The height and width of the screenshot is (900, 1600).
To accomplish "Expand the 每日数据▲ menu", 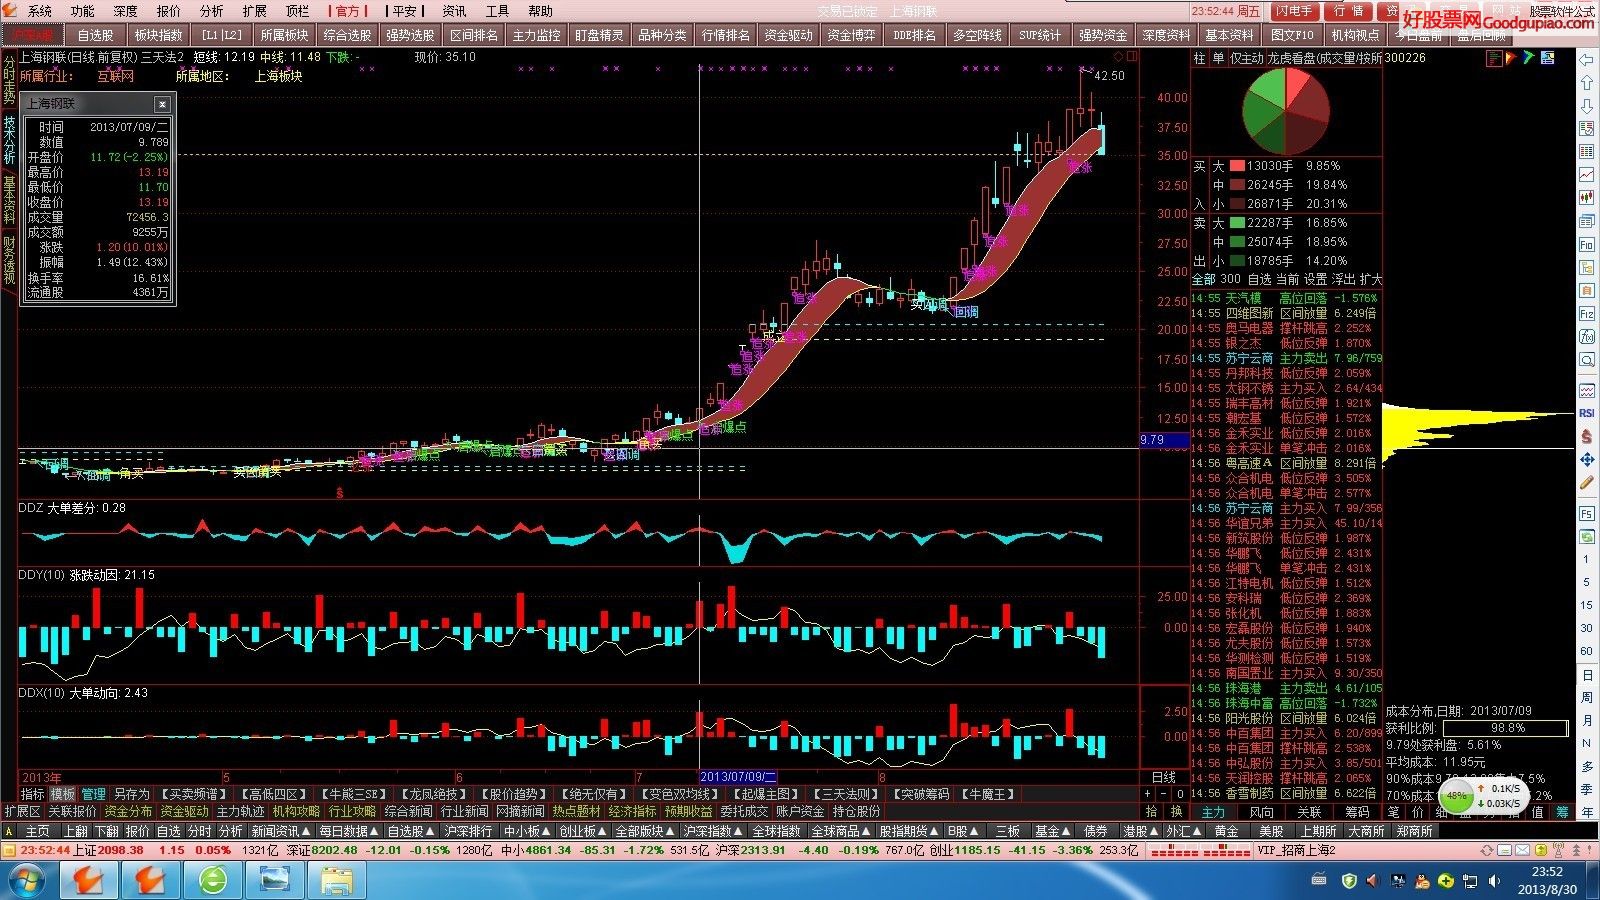I will tap(349, 831).
